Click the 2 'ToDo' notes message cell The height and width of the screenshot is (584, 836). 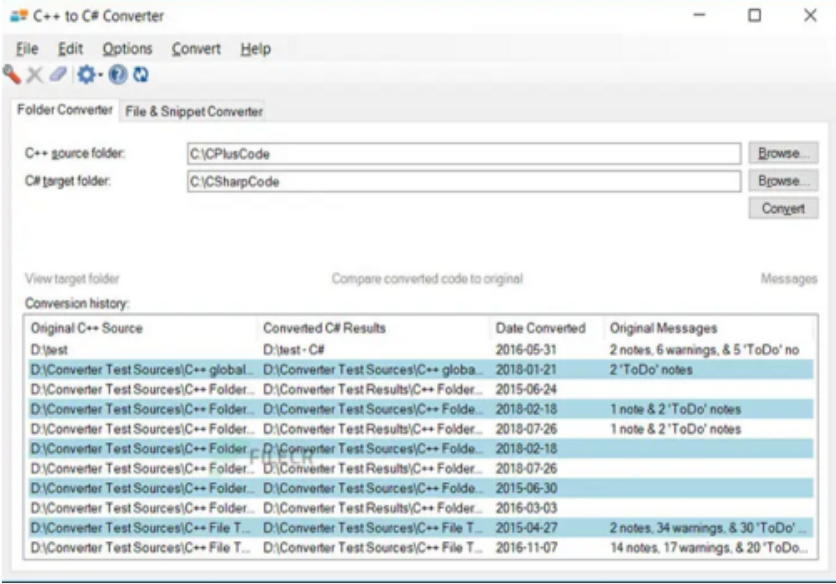tap(651, 370)
